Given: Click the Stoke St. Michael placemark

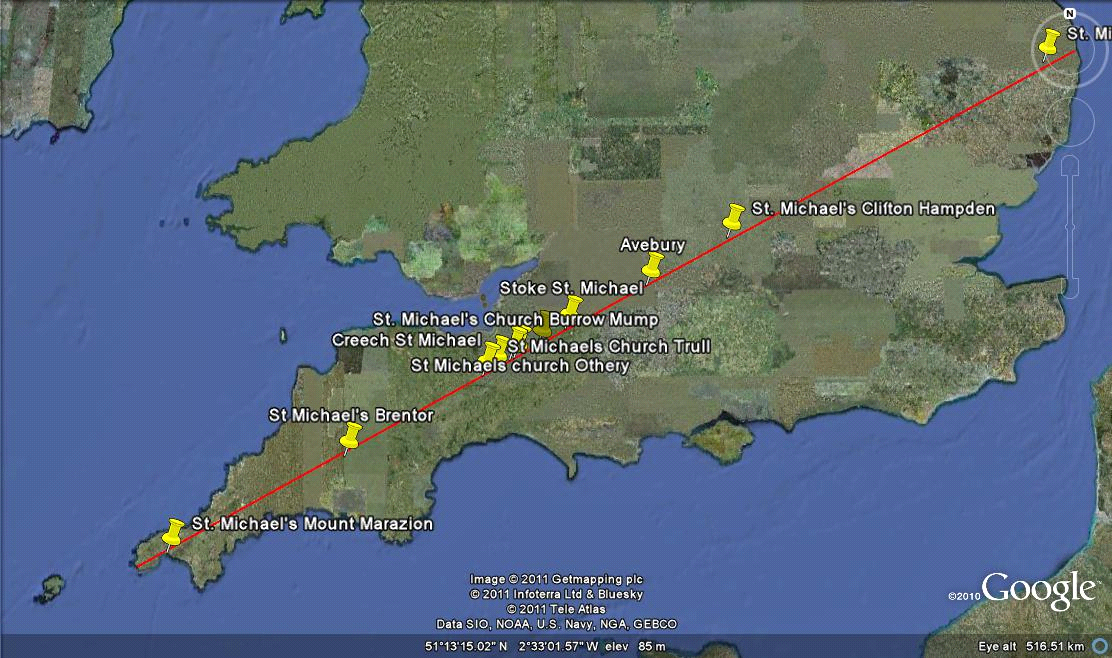Looking at the screenshot, I should [572, 306].
